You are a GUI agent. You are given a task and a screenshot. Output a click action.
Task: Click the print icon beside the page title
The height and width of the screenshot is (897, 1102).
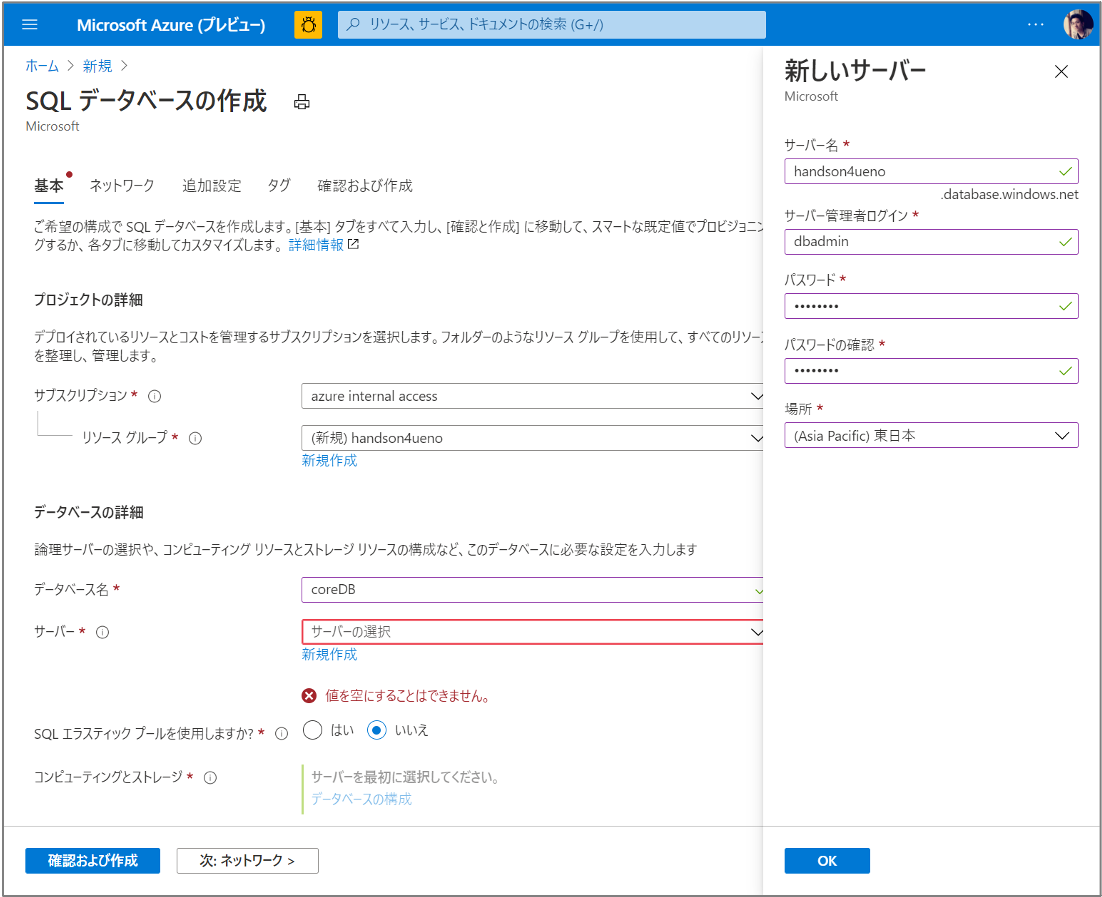pos(302,102)
